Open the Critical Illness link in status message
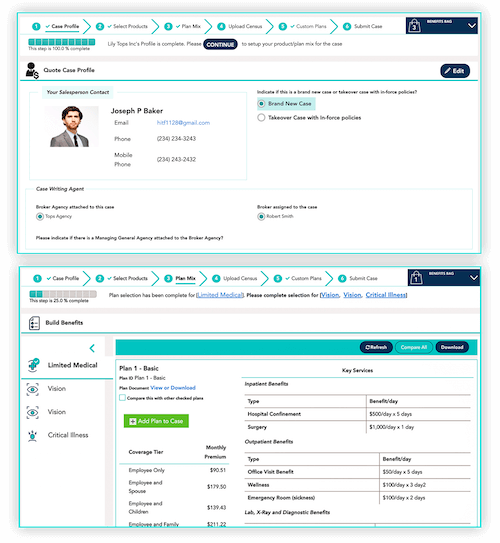500x543 pixels. point(386,295)
